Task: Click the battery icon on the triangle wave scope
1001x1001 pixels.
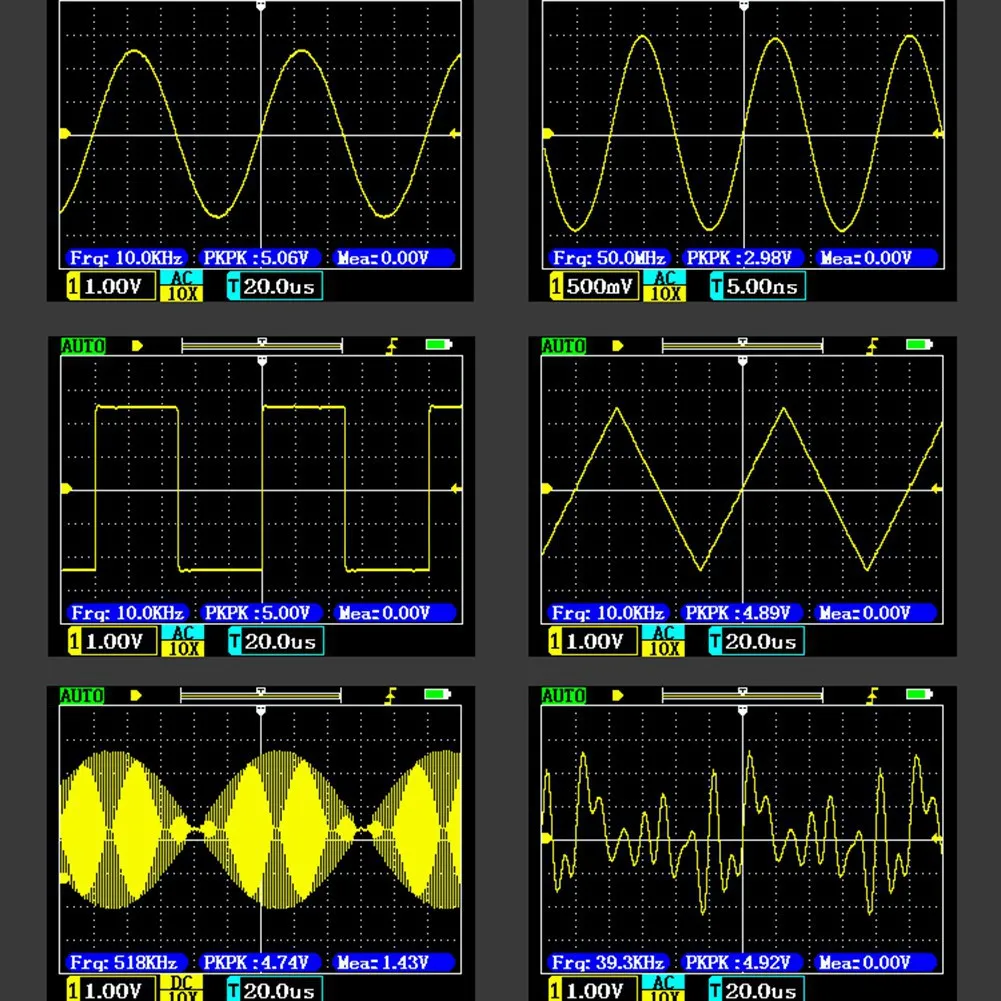Action: click(919, 345)
